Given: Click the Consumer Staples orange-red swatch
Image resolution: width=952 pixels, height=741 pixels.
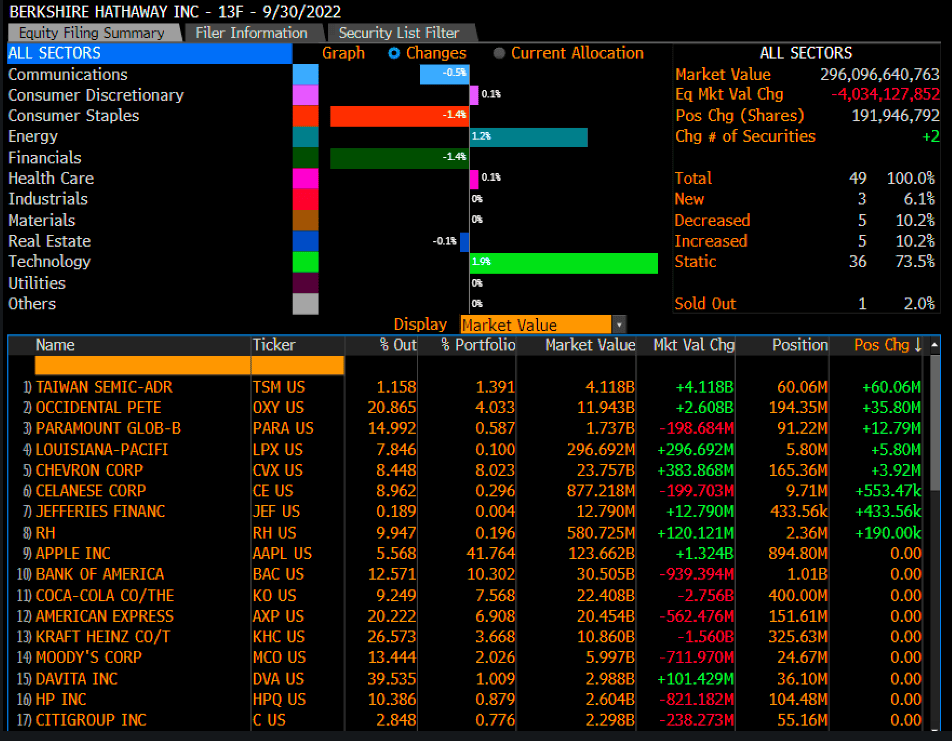Looking at the screenshot, I should point(305,116).
